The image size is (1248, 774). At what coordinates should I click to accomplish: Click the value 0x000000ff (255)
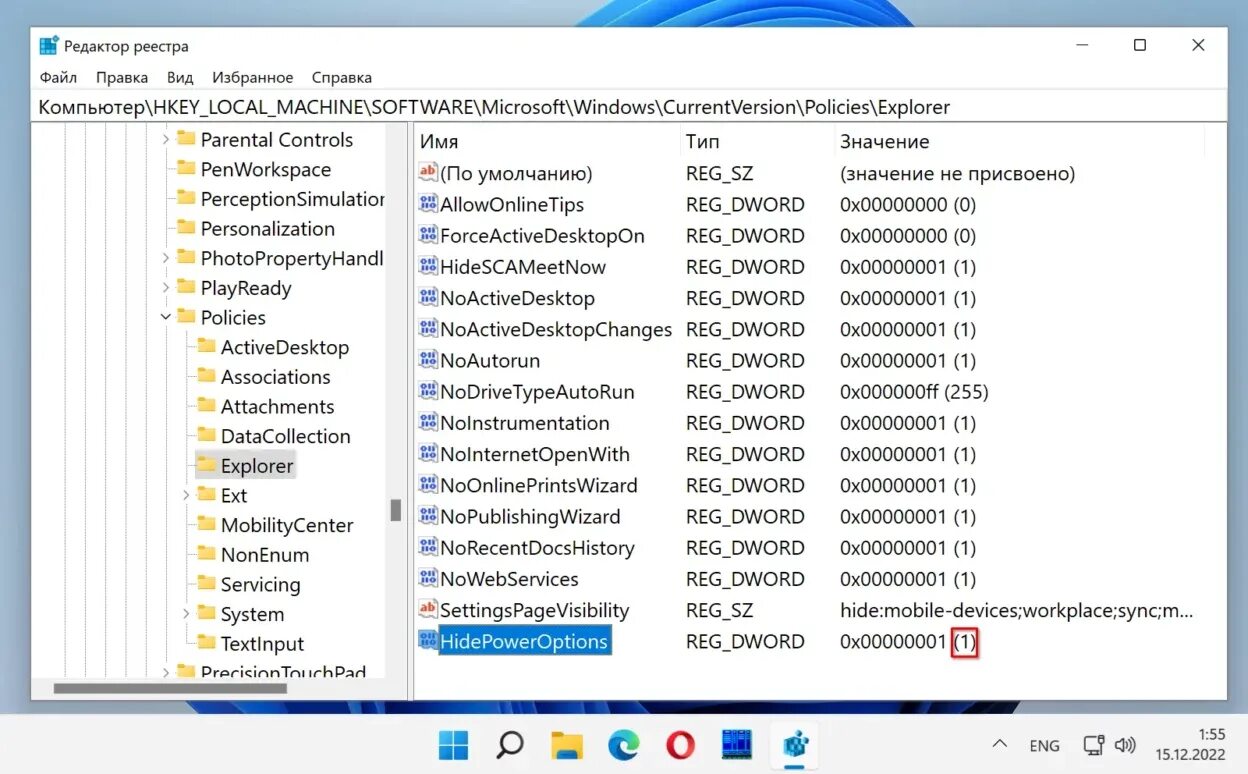coord(914,392)
